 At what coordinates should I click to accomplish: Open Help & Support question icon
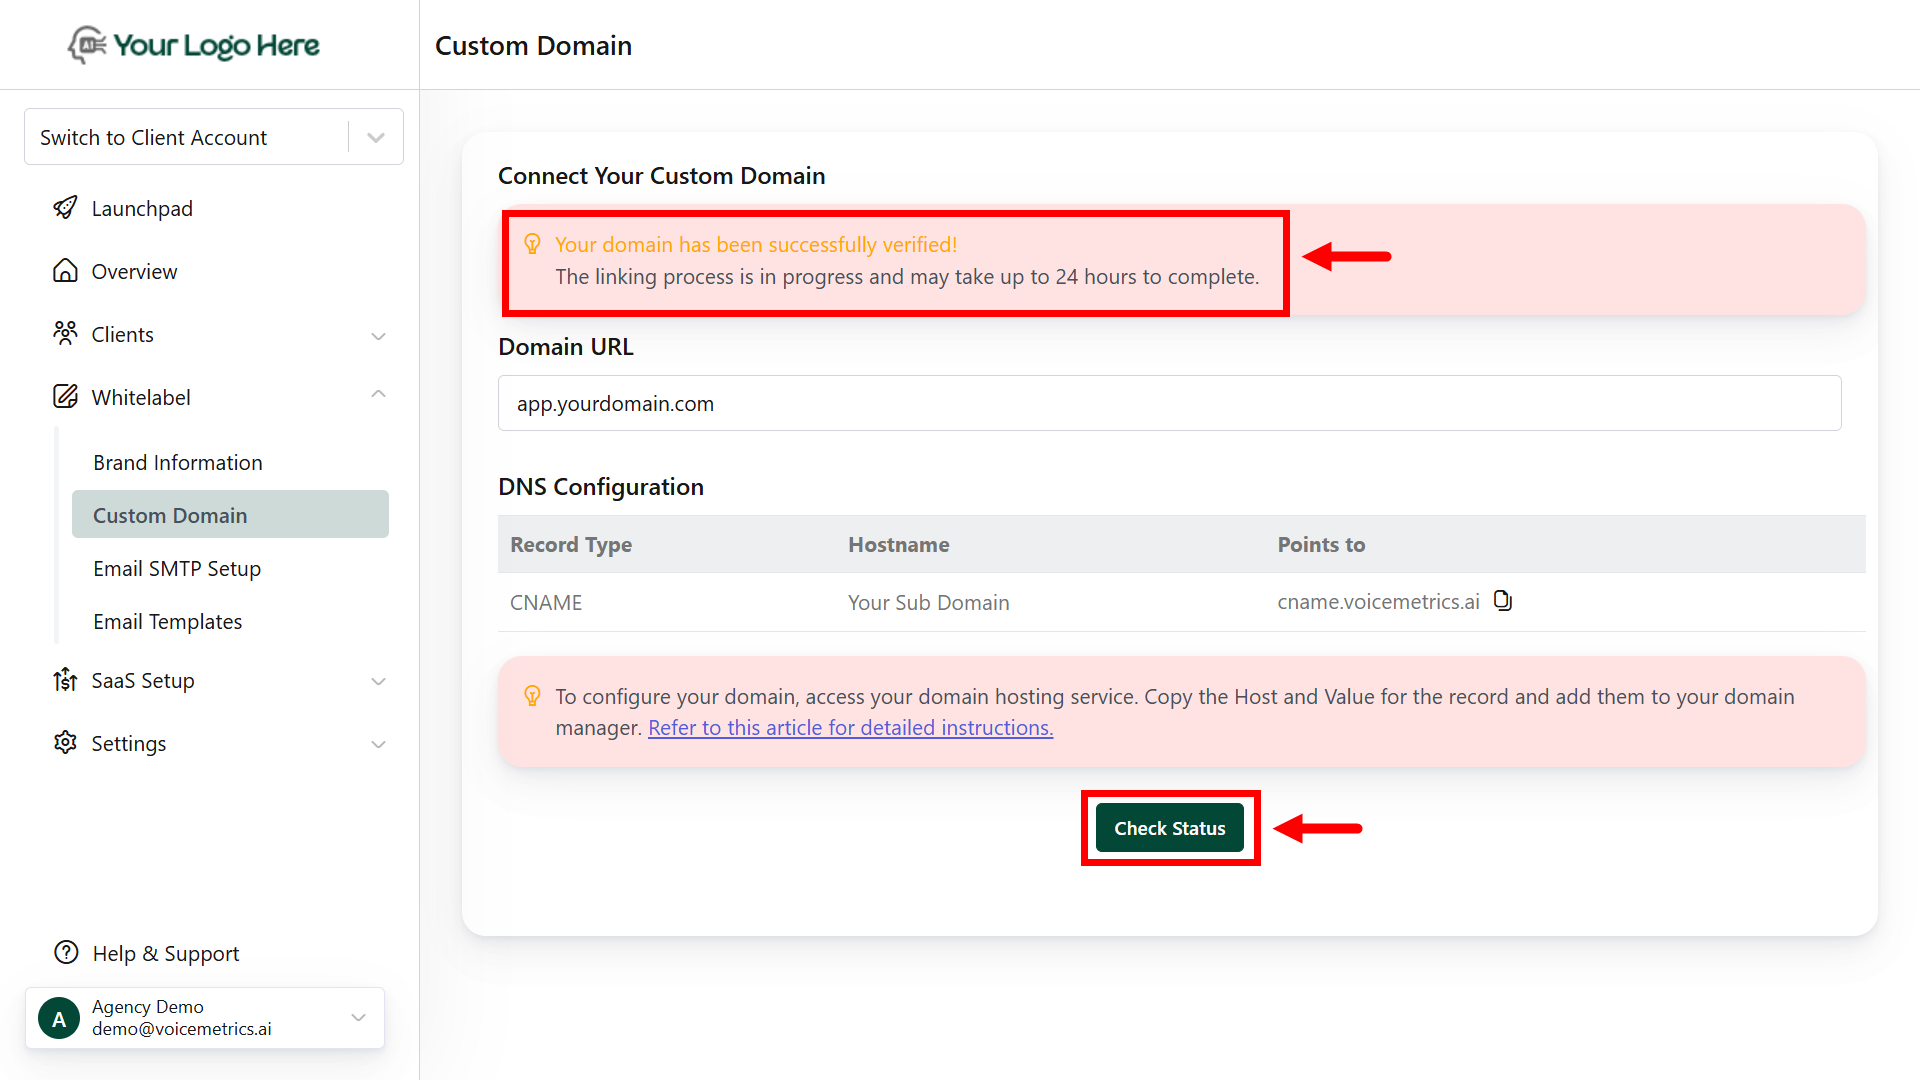click(65, 952)
